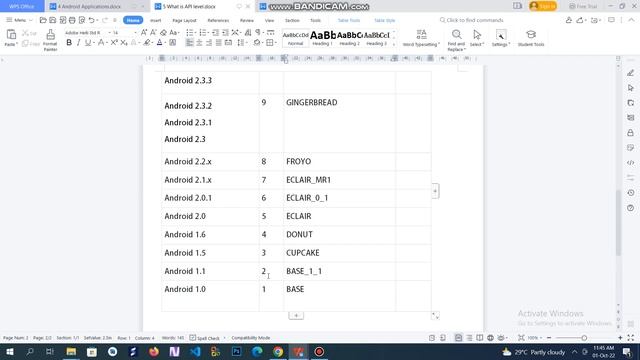
Task: Toggle show paragraph marks
Action: [x=258, y=33]
